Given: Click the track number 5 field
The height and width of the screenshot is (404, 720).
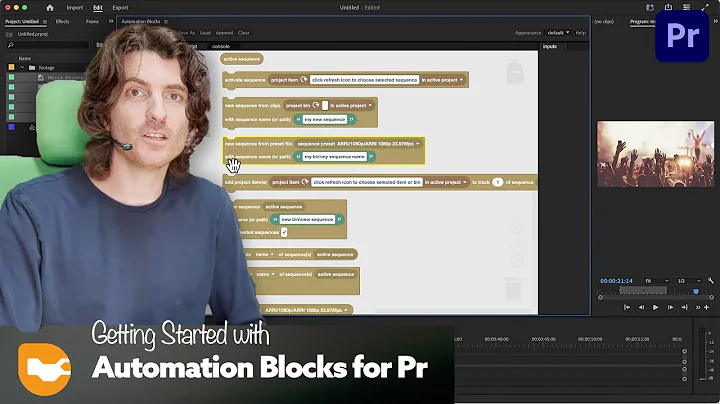Looking at the screenshot, I should 497,182.
